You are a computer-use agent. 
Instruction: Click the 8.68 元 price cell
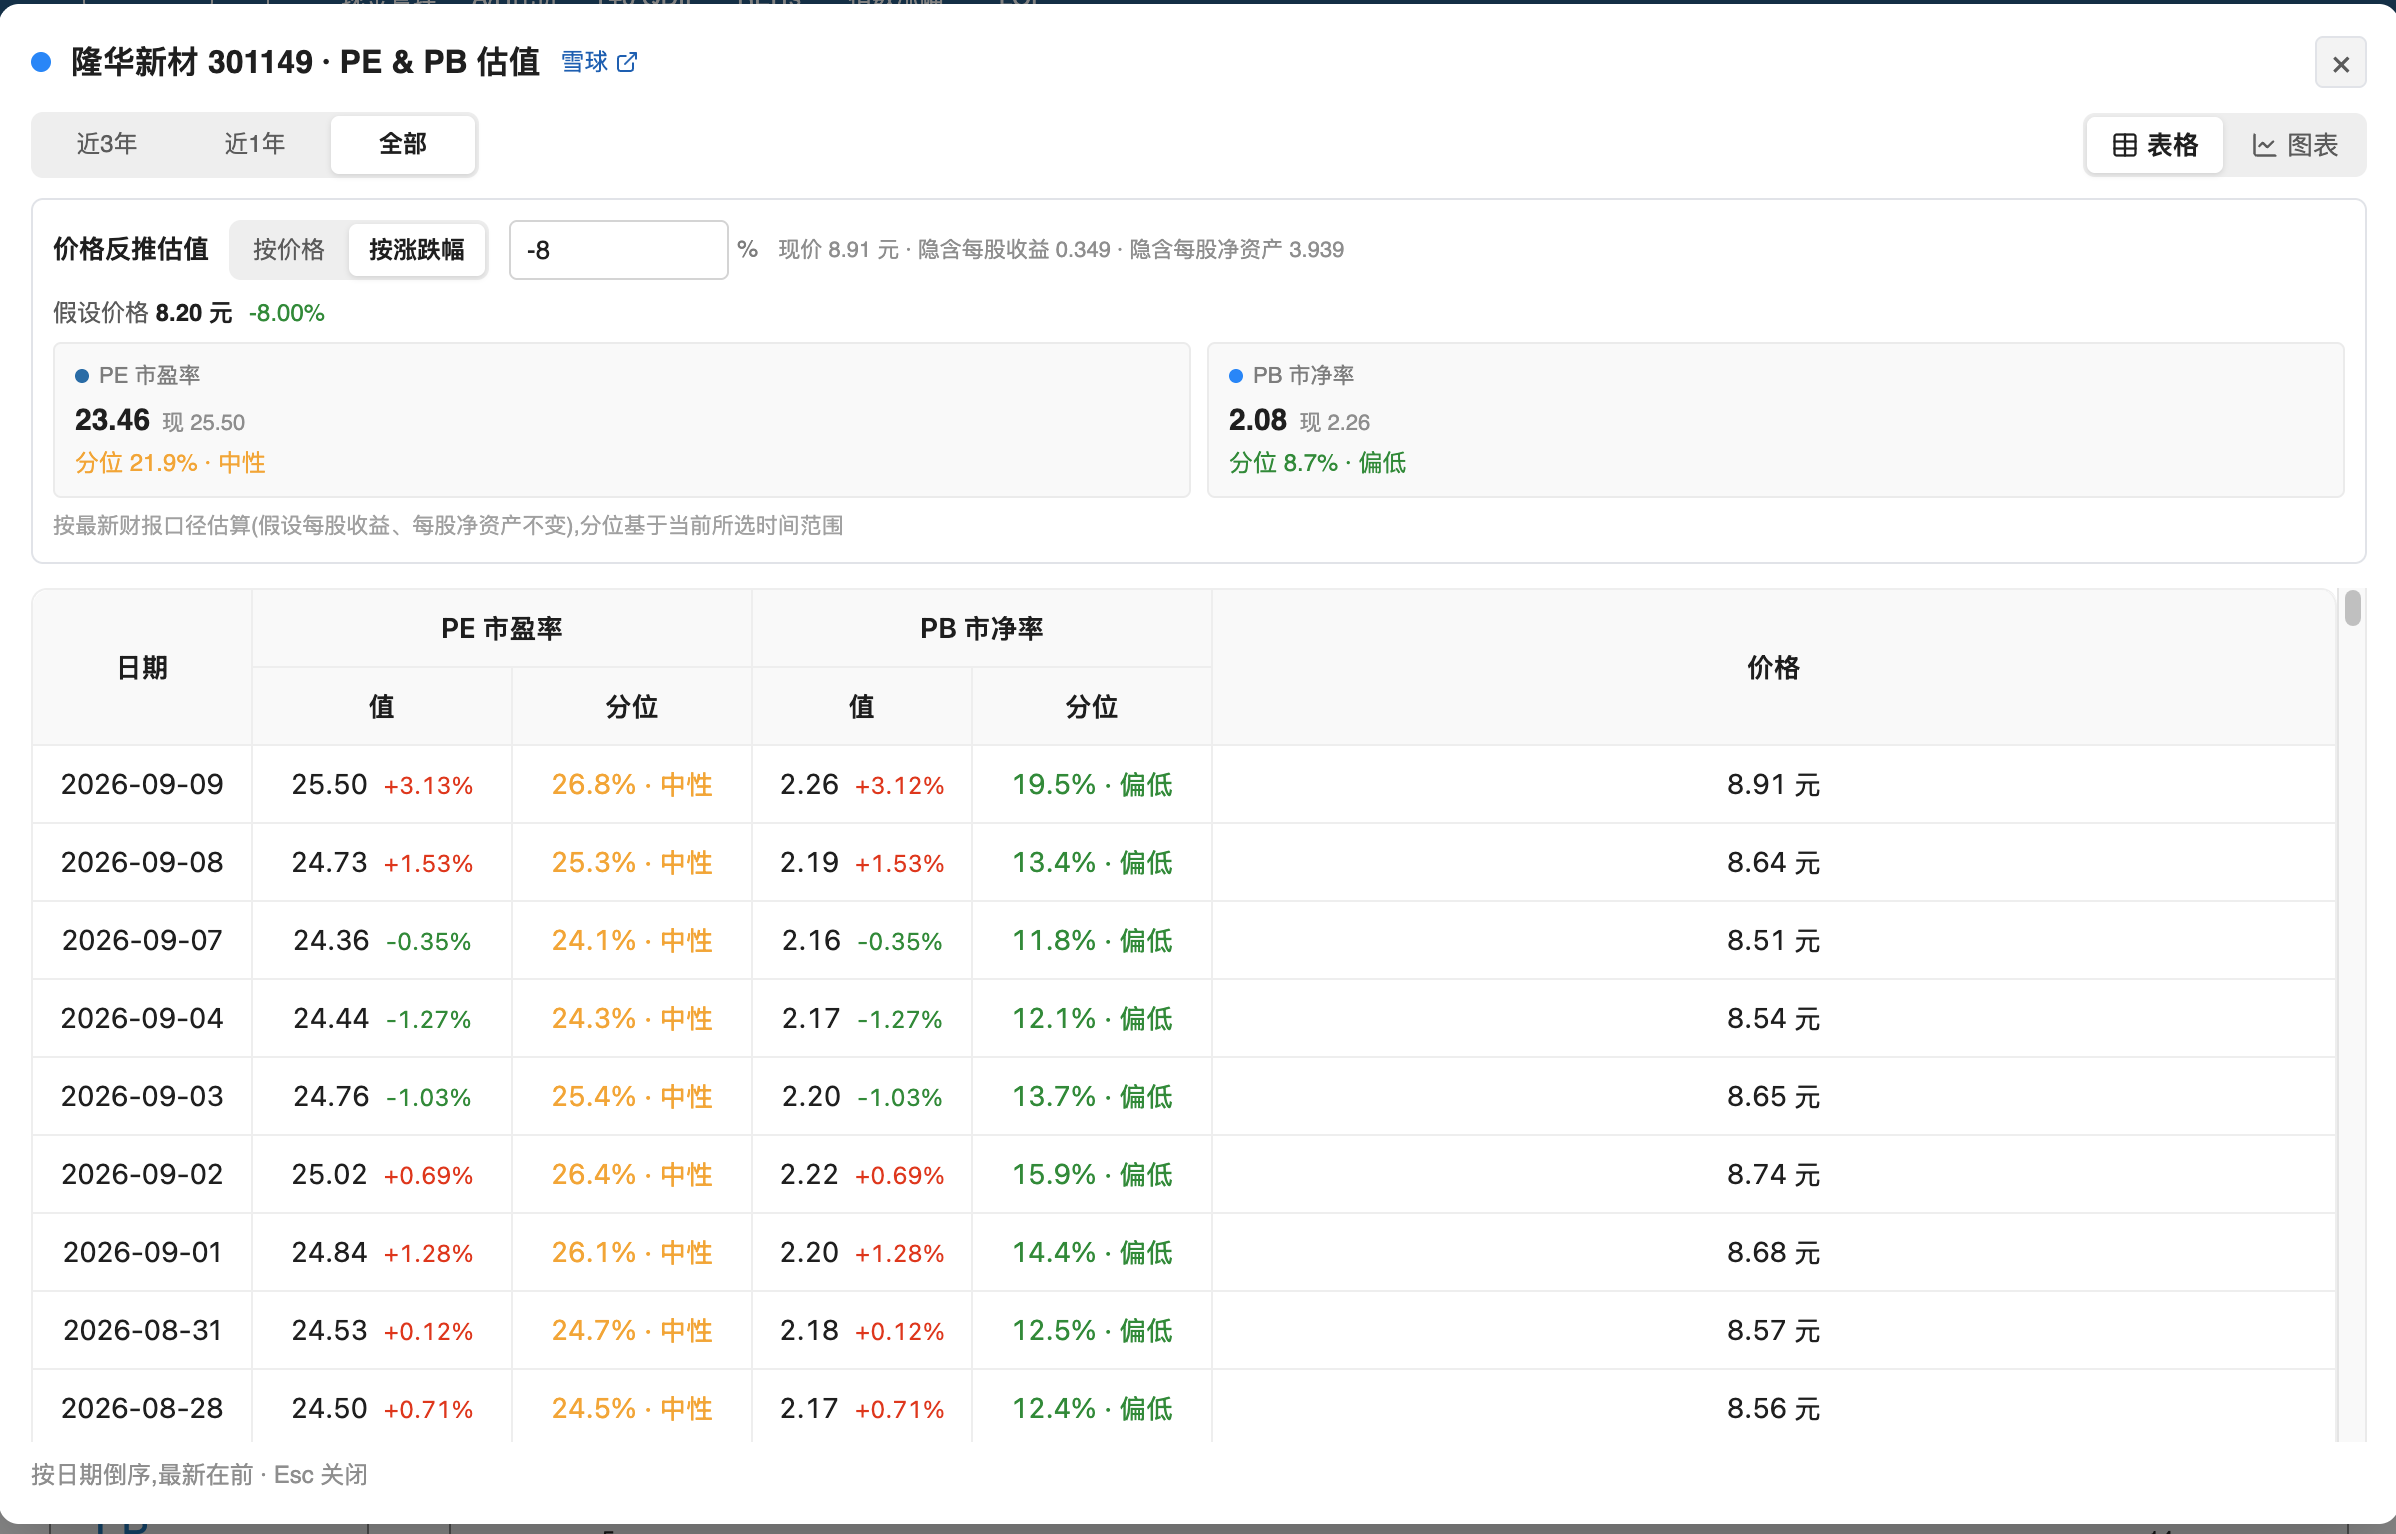coord(1774,1252)
